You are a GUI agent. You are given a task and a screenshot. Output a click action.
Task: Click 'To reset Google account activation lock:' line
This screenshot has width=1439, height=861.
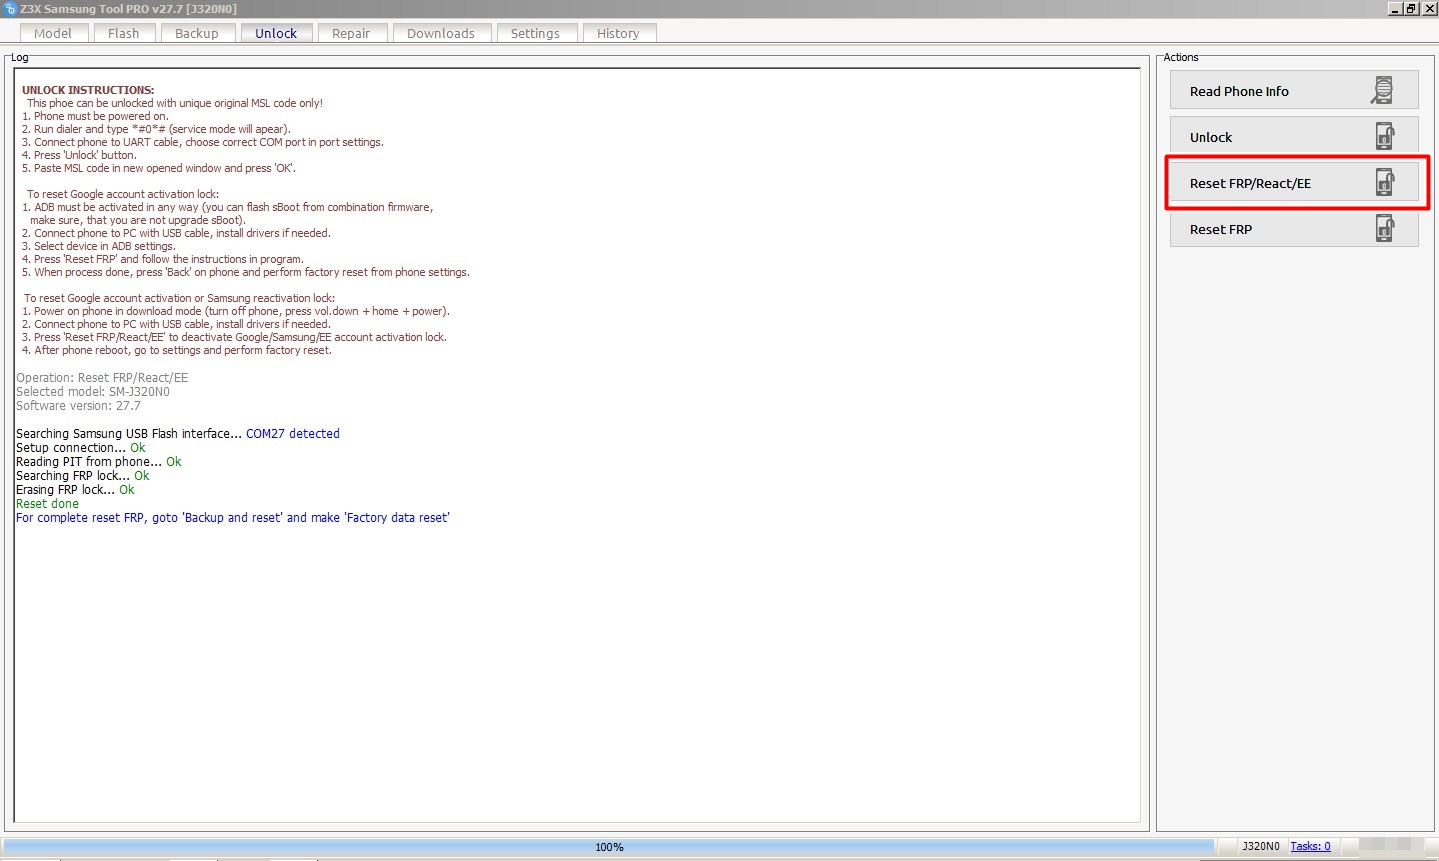pyautogui.click(x=123, y=194)
